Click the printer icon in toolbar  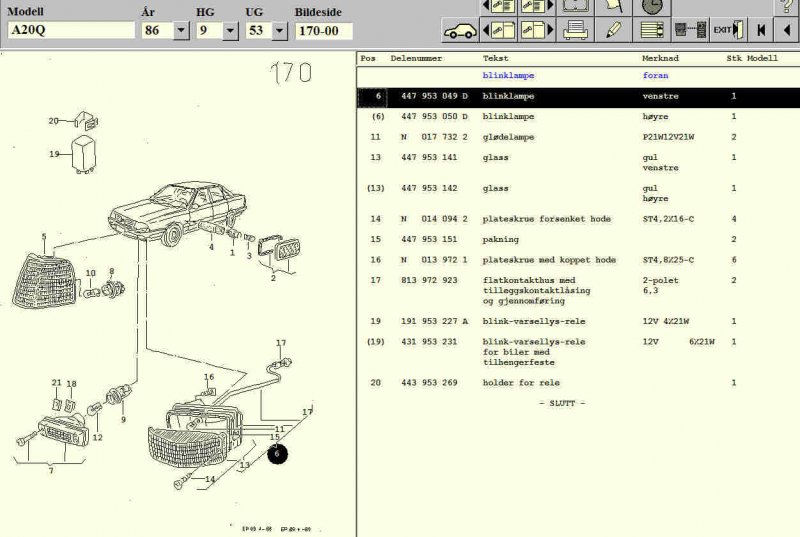coord(575,30)
